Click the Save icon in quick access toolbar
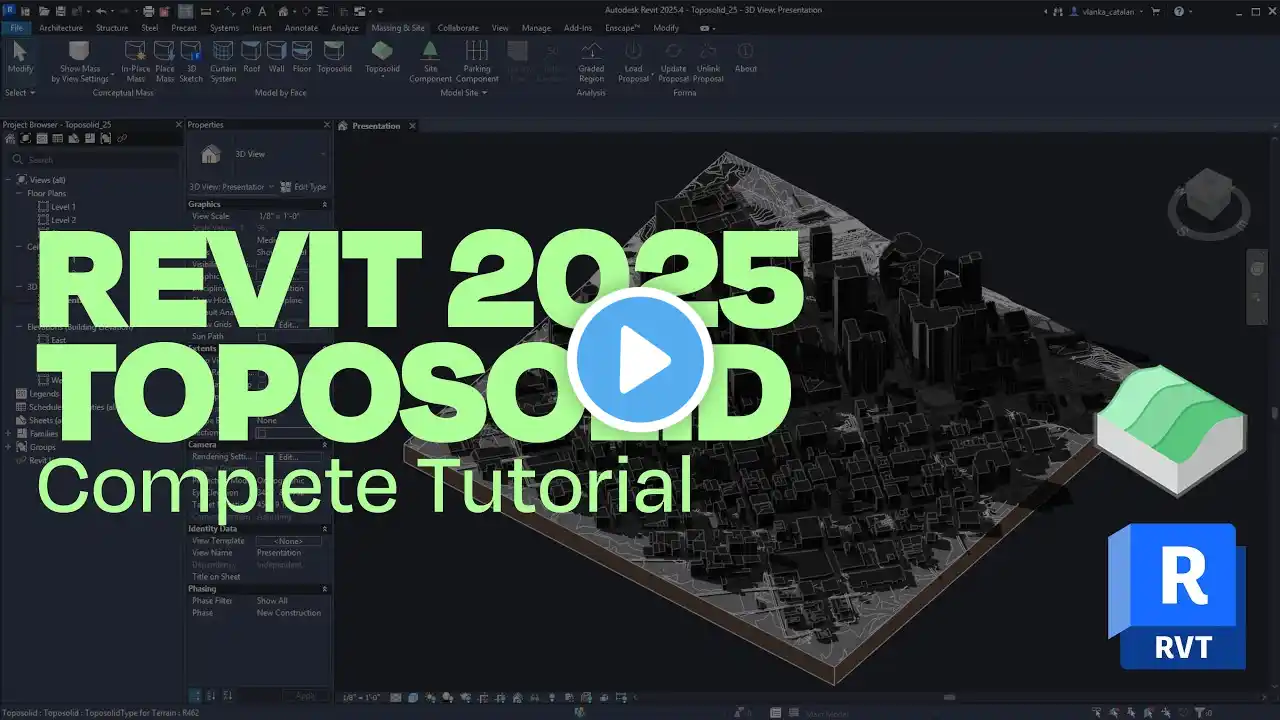Viewport: 1280px width, 720px height. [61, 11]
